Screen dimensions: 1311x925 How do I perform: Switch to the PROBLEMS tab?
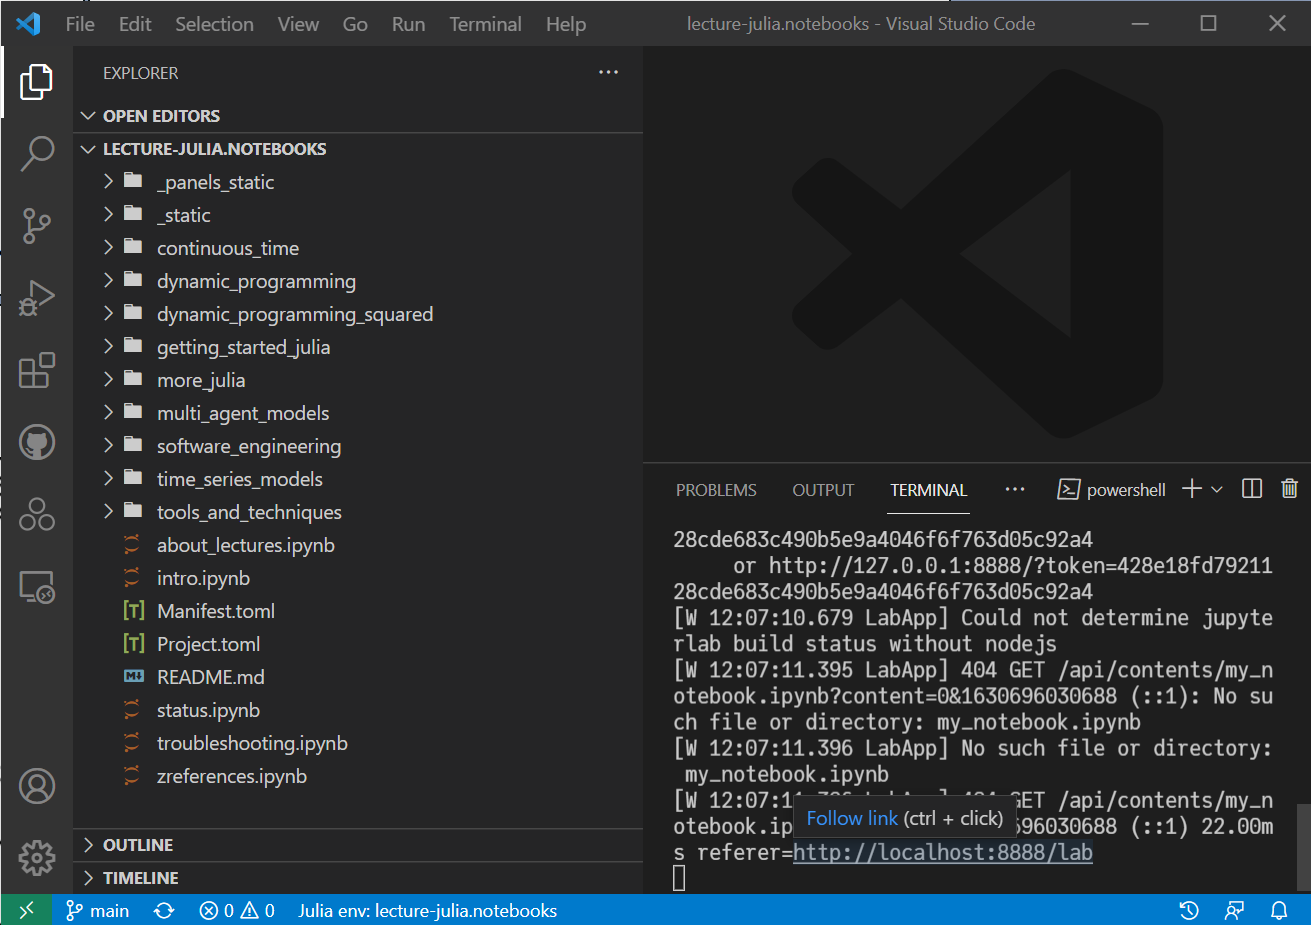pos(716,490)
